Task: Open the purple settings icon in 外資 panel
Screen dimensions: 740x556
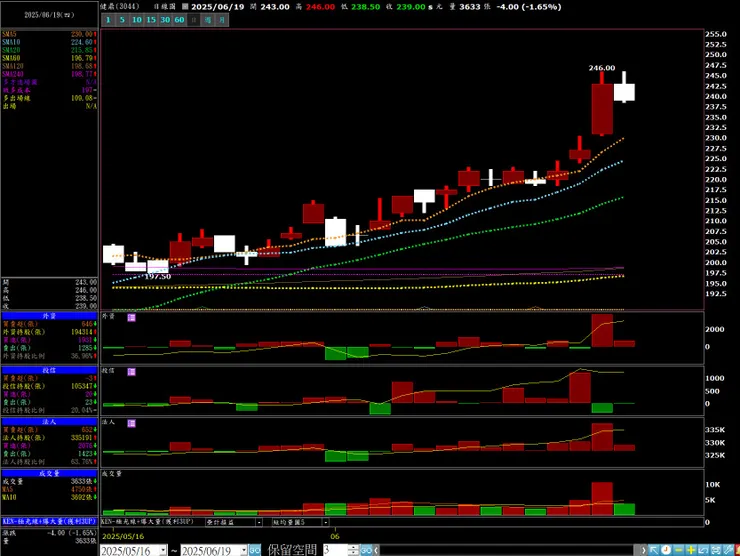Action: tap(132, 318)
